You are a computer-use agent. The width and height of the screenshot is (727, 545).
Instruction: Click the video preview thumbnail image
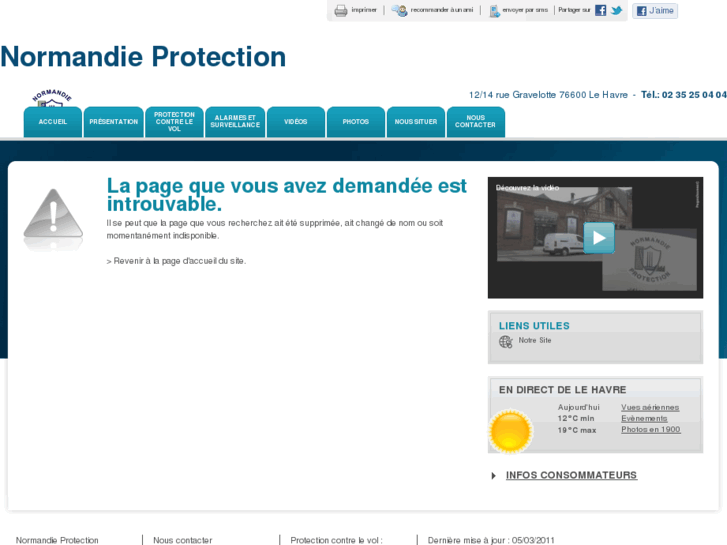point(595,237)
